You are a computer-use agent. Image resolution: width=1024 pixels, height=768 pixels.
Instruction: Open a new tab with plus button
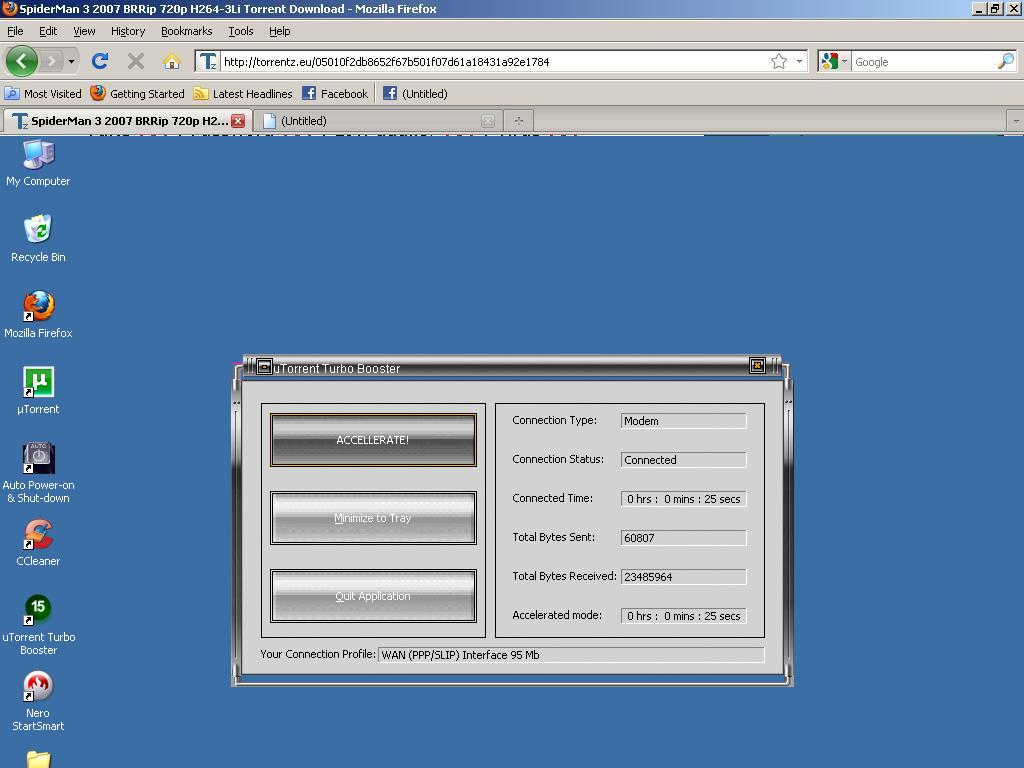click(x=519, y=121)
